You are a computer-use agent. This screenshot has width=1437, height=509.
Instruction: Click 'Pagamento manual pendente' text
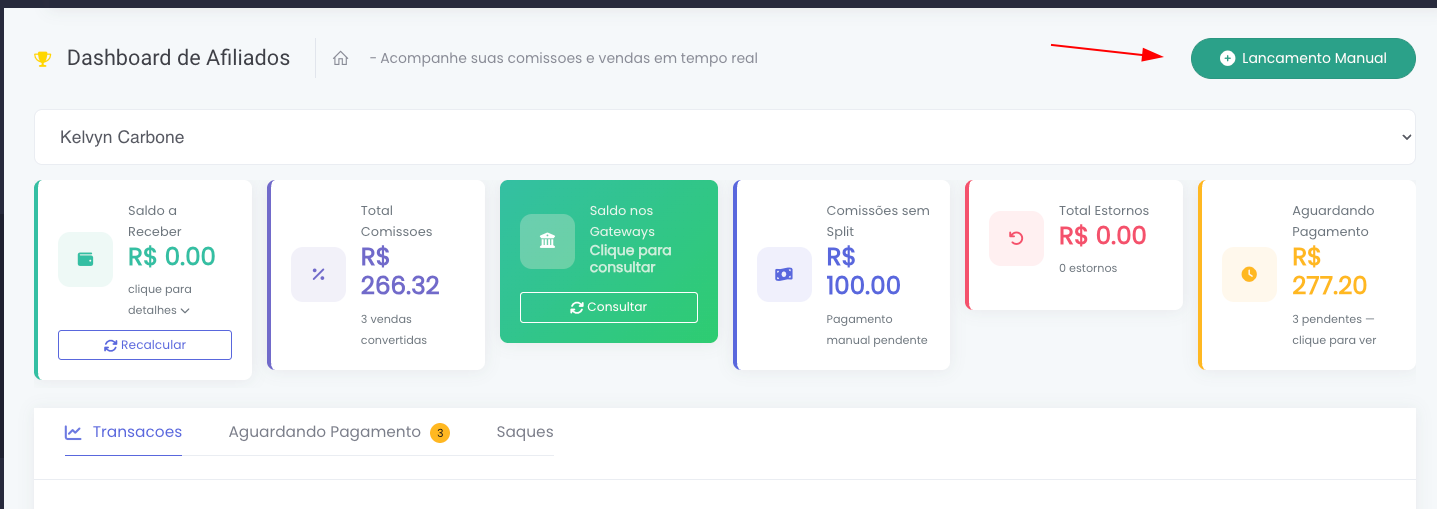[x=877, y=329]
